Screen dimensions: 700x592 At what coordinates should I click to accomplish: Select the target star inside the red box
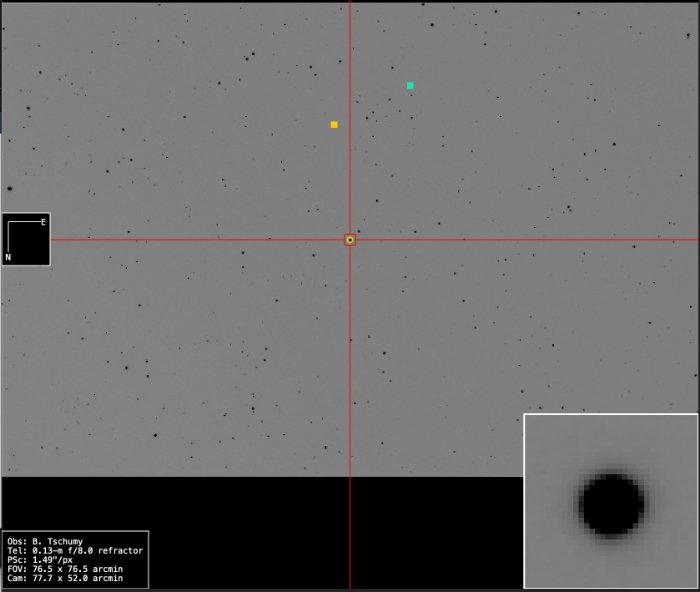pos(350,240)
